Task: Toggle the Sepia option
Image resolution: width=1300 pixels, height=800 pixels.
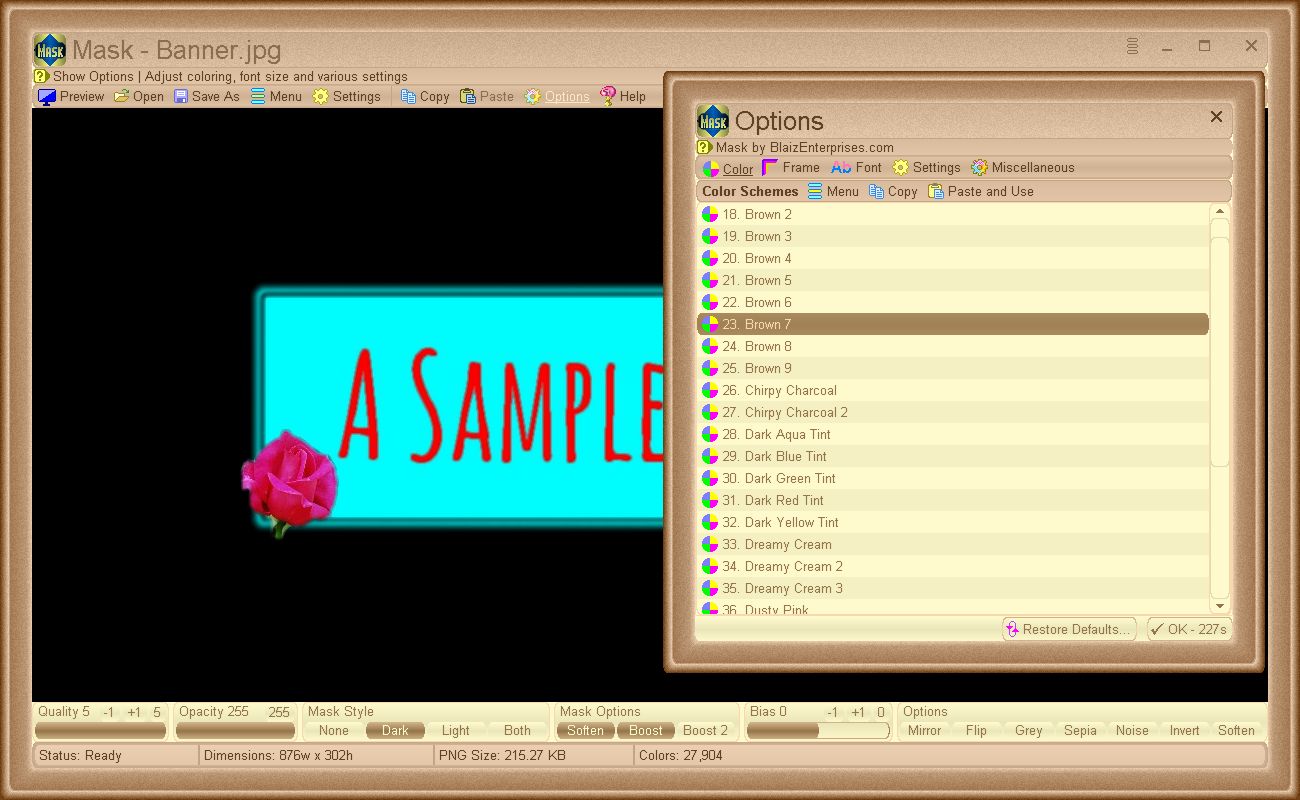Action: pyautogui.click(x=1080, y=731)
